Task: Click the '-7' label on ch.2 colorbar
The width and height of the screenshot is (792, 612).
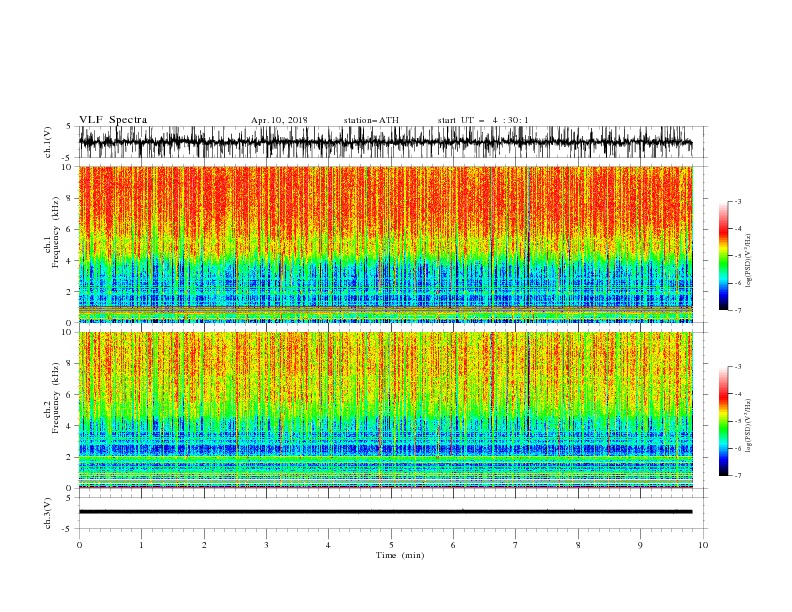Action: pyautogui.click(x=737, y=476)
